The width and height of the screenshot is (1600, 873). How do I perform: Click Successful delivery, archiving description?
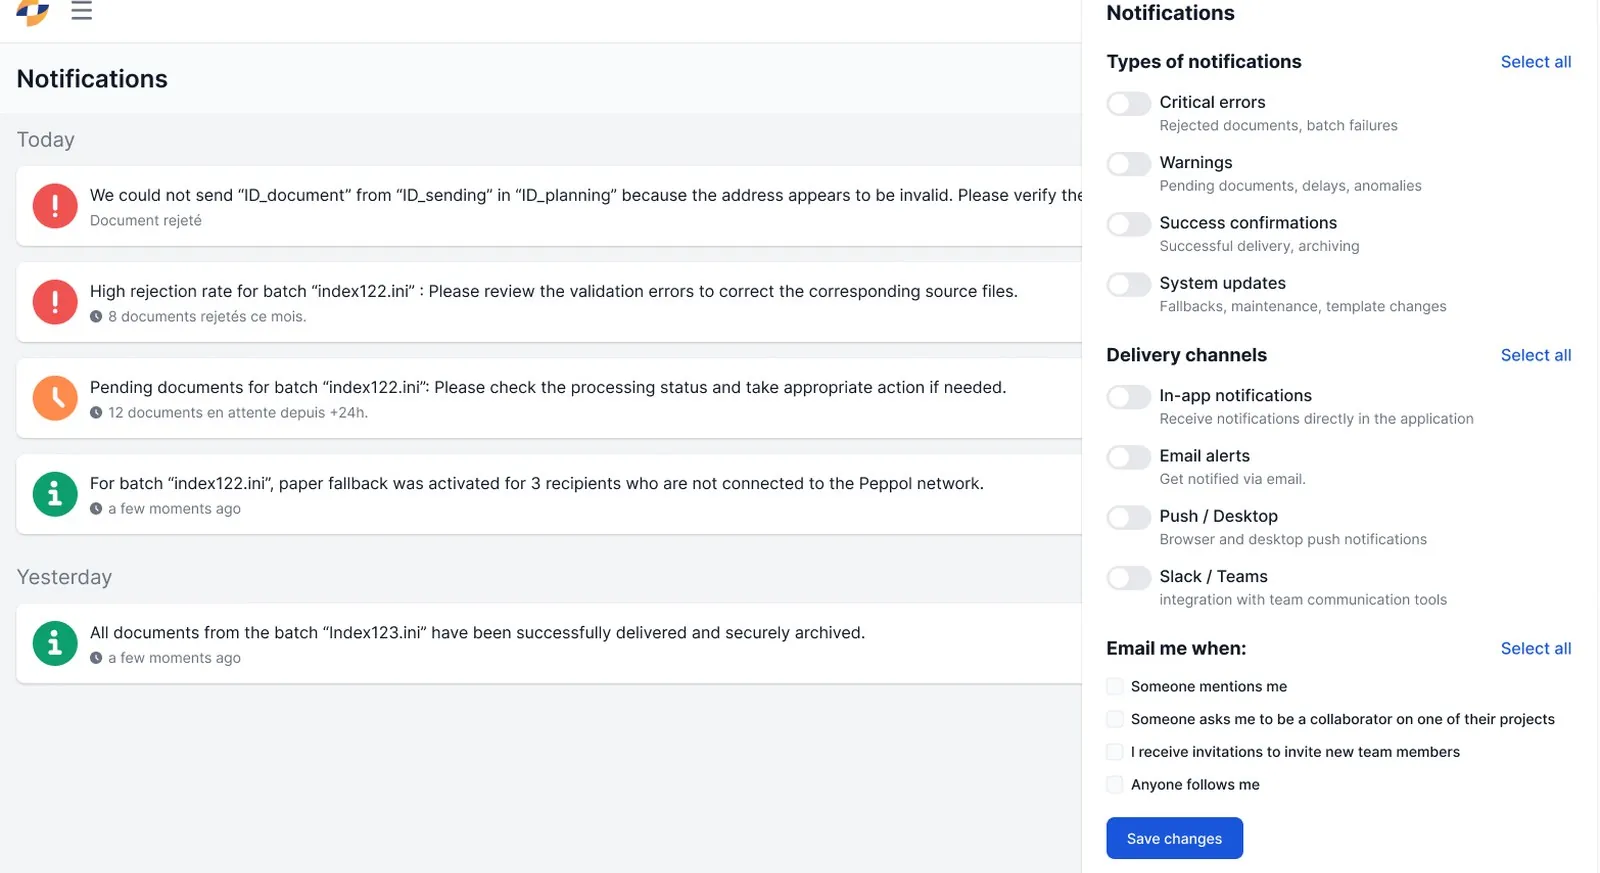pyautogui.click(x=1259, y=246)
